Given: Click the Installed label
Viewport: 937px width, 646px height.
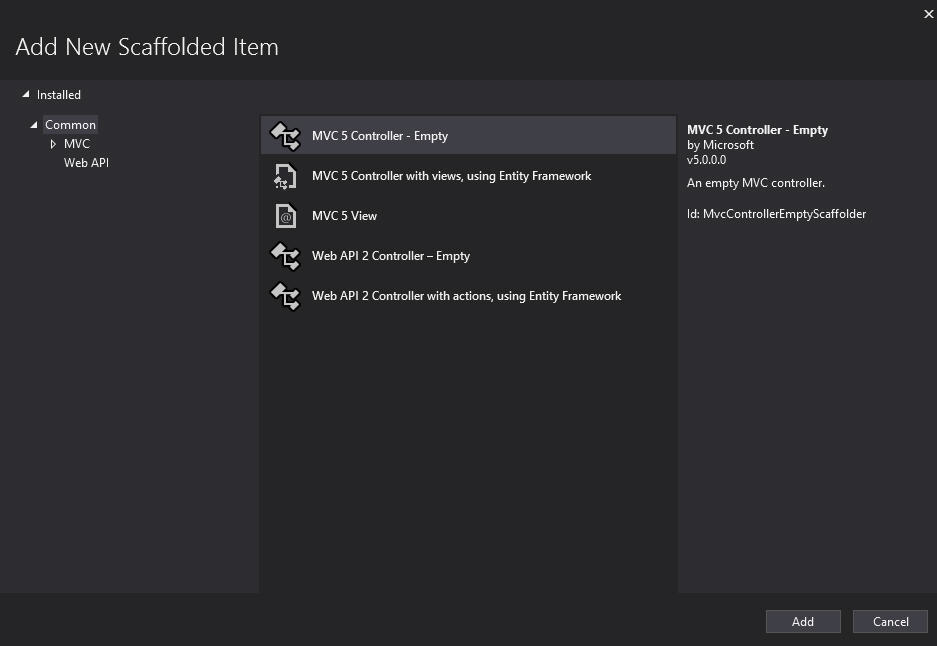Looking at the screenshot, I should click(59, 95).
